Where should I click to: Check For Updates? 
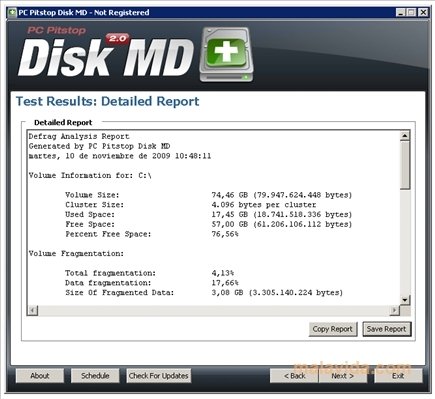click(x=159, y=376)
